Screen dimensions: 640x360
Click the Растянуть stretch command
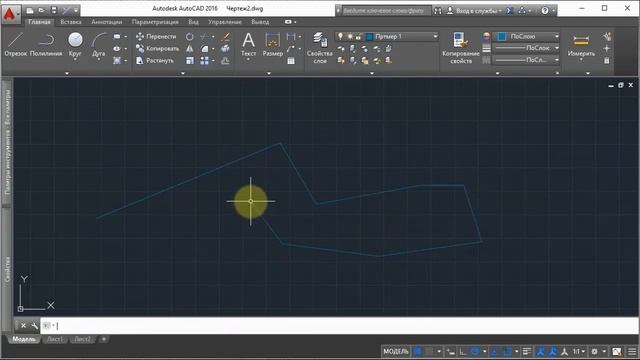pyautogui.click(x=155, y=60)
